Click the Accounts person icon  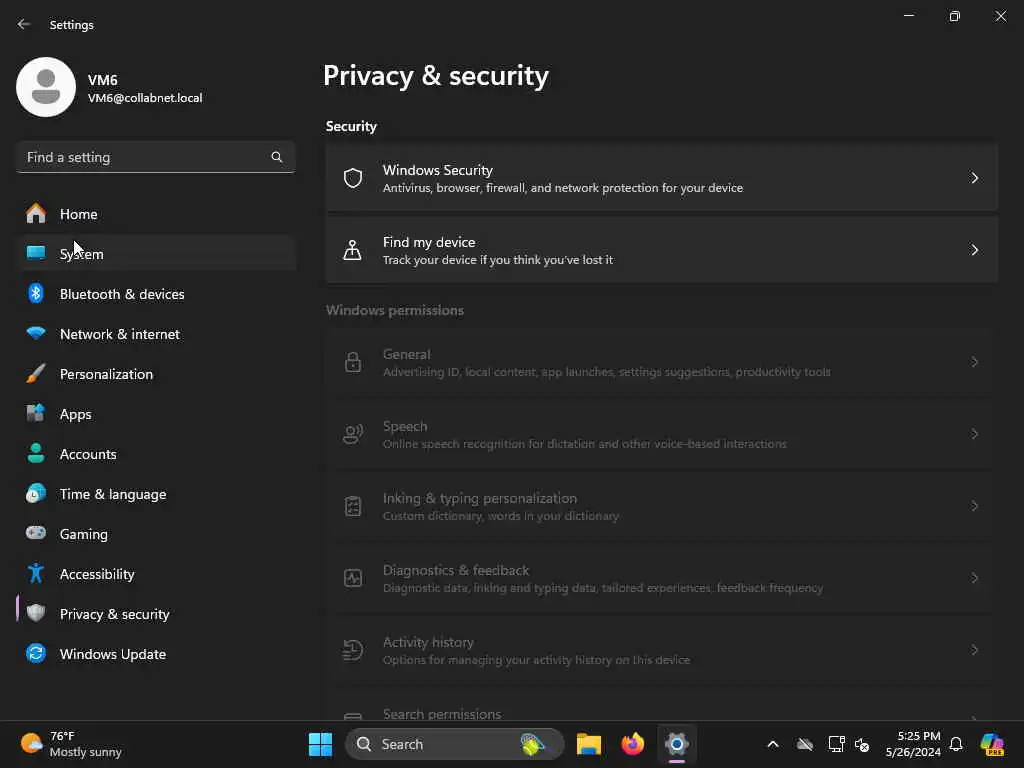point(36,453)
